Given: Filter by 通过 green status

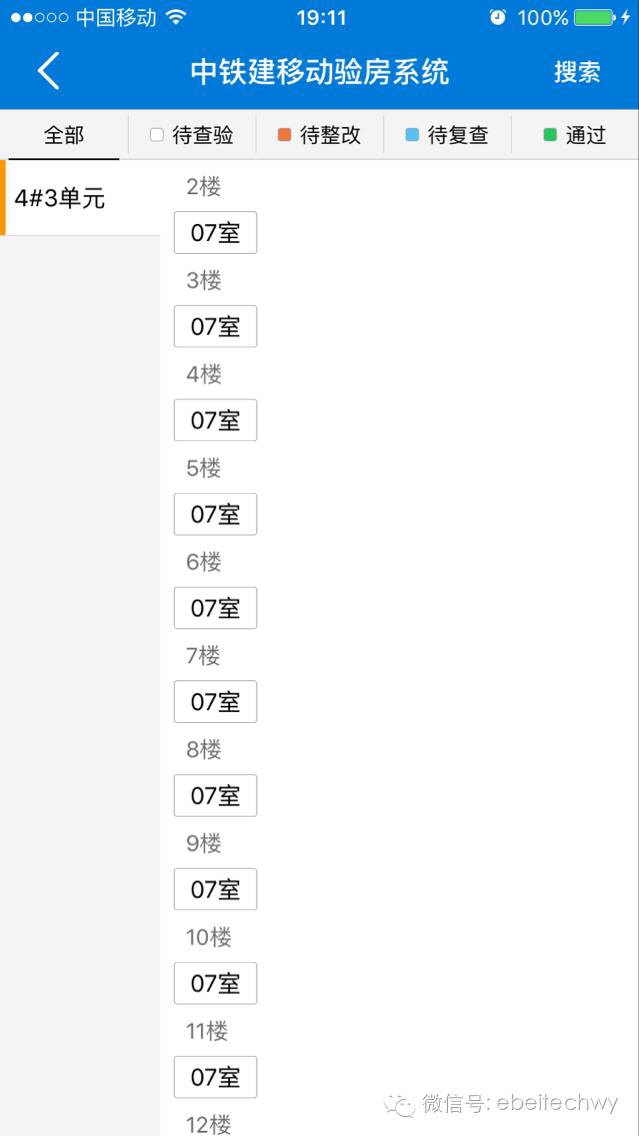Looking at the screenshot, I should click(x=575, y=135).
